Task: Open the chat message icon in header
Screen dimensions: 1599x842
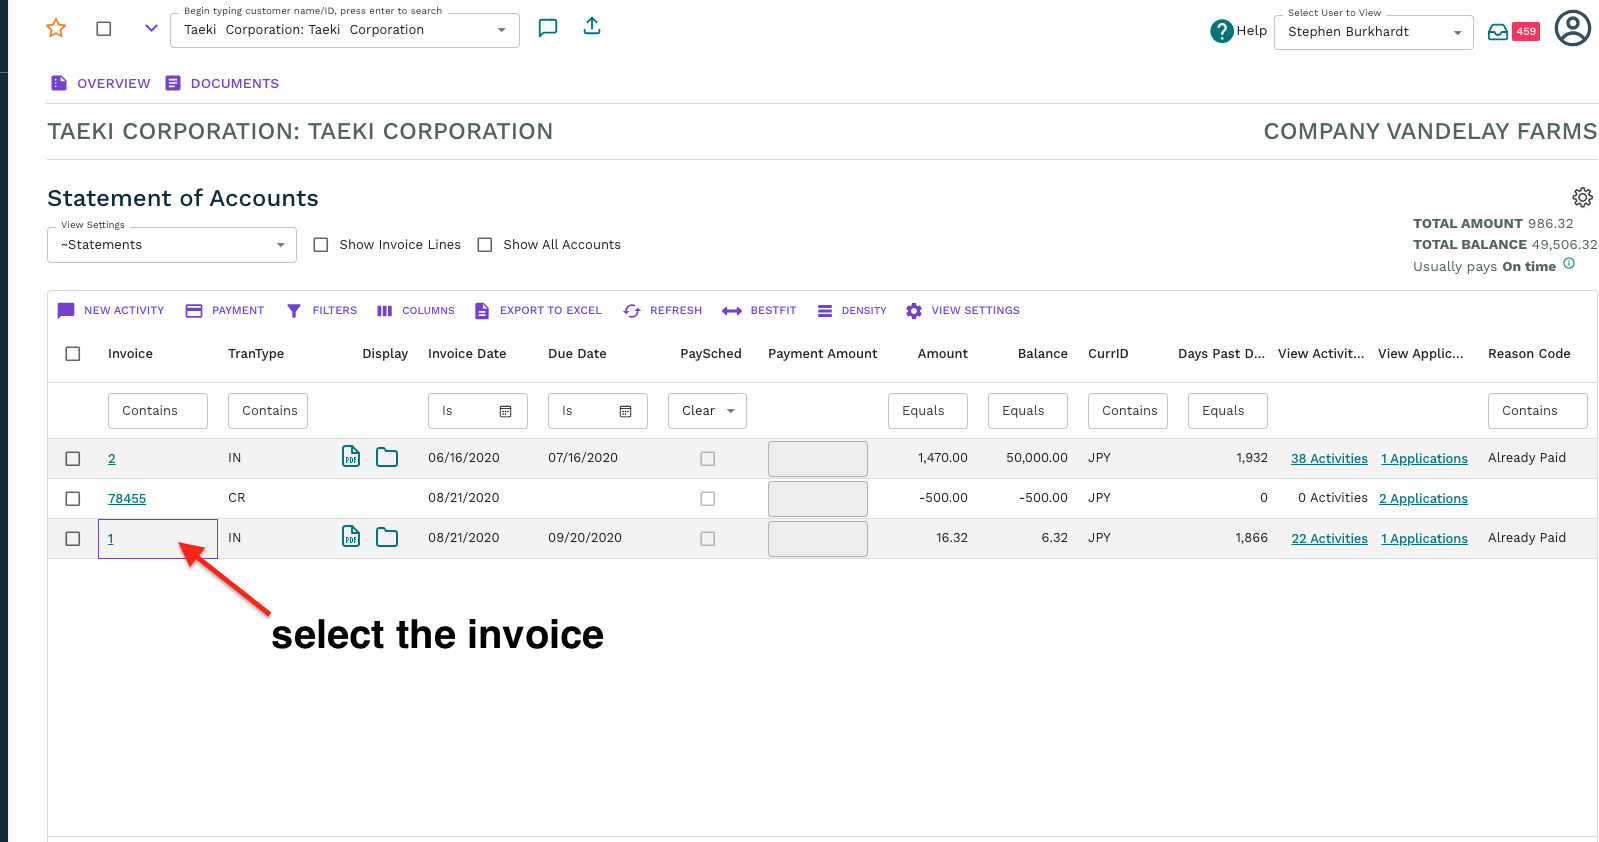Action: click(x=547, y=28)
